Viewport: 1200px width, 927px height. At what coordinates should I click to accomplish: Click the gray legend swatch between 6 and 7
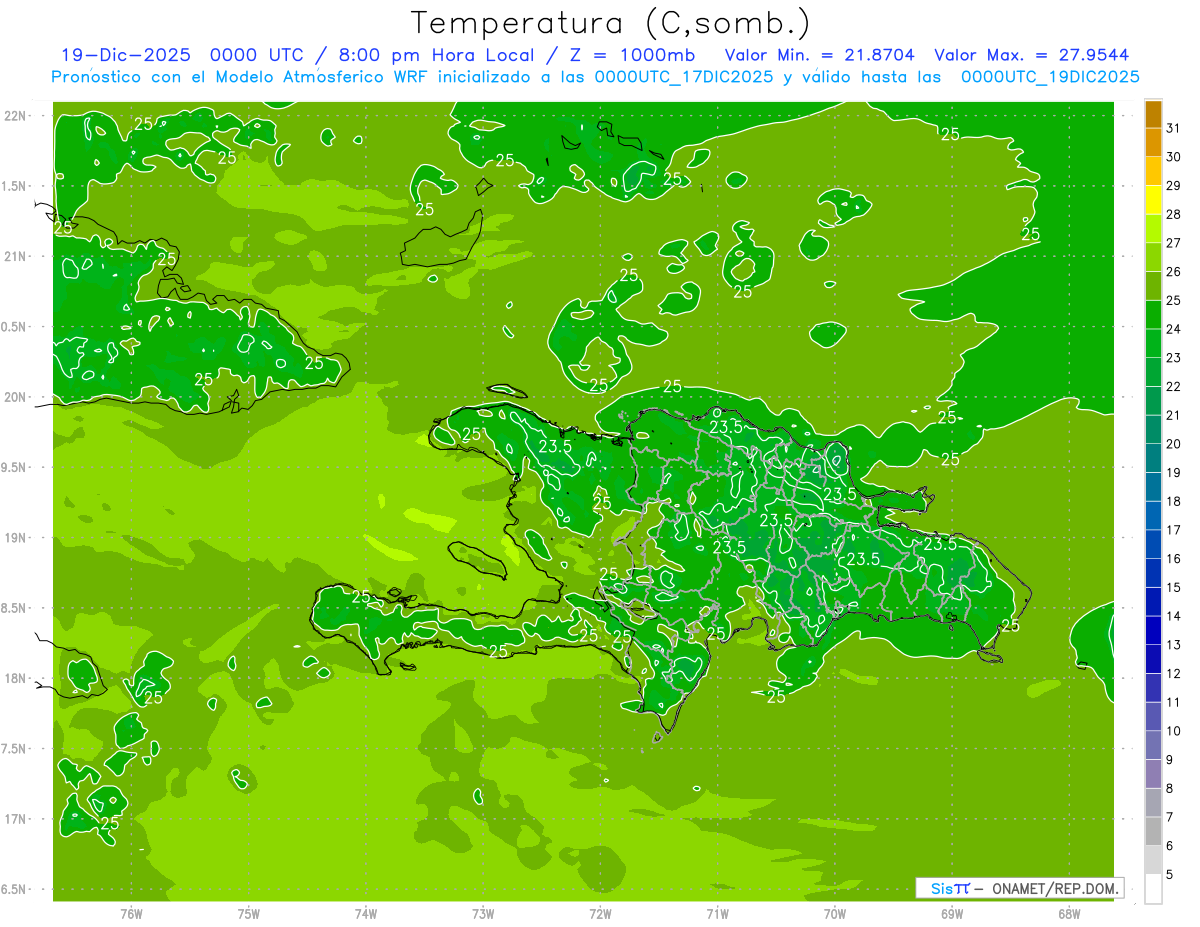1153,831
